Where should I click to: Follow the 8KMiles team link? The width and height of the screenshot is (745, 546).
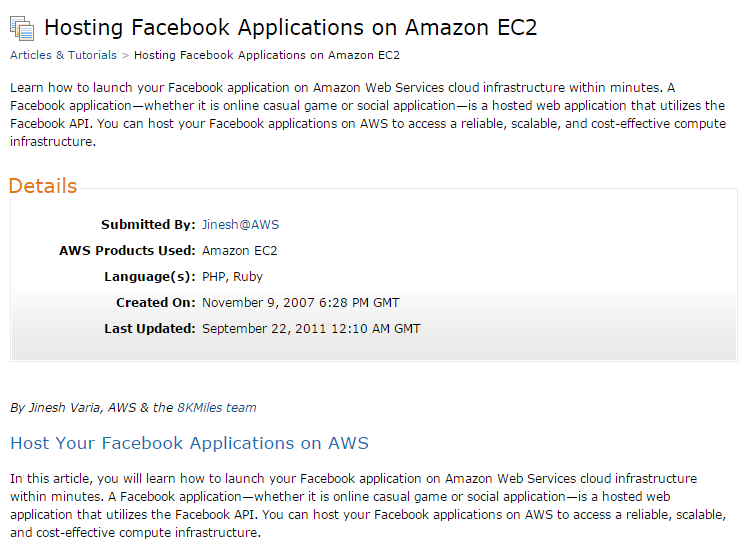(217, 408)
